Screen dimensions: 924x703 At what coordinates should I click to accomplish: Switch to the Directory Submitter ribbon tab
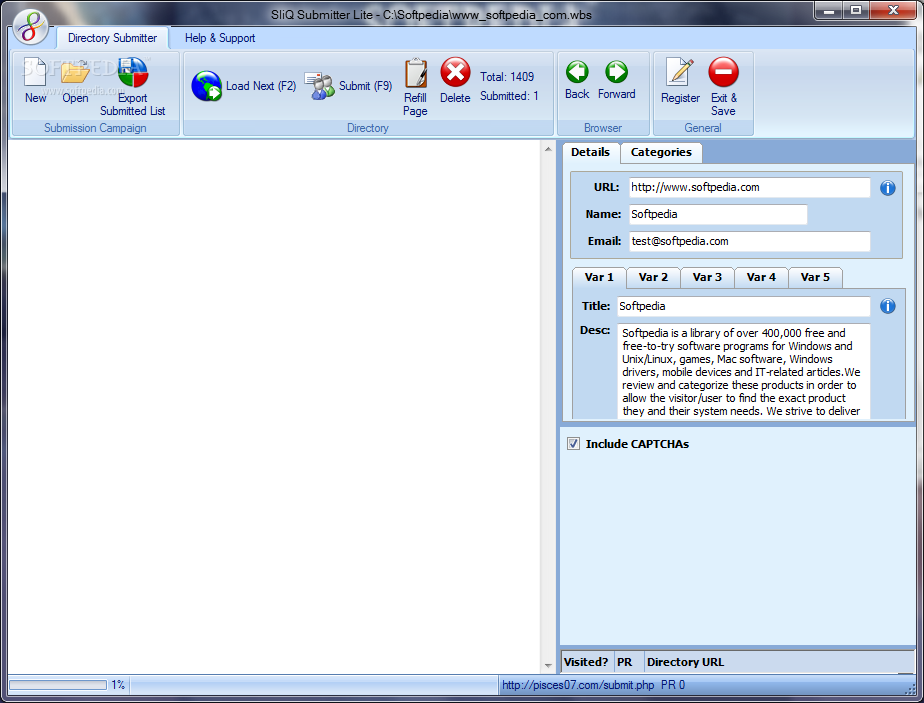[x=113, y=38]
